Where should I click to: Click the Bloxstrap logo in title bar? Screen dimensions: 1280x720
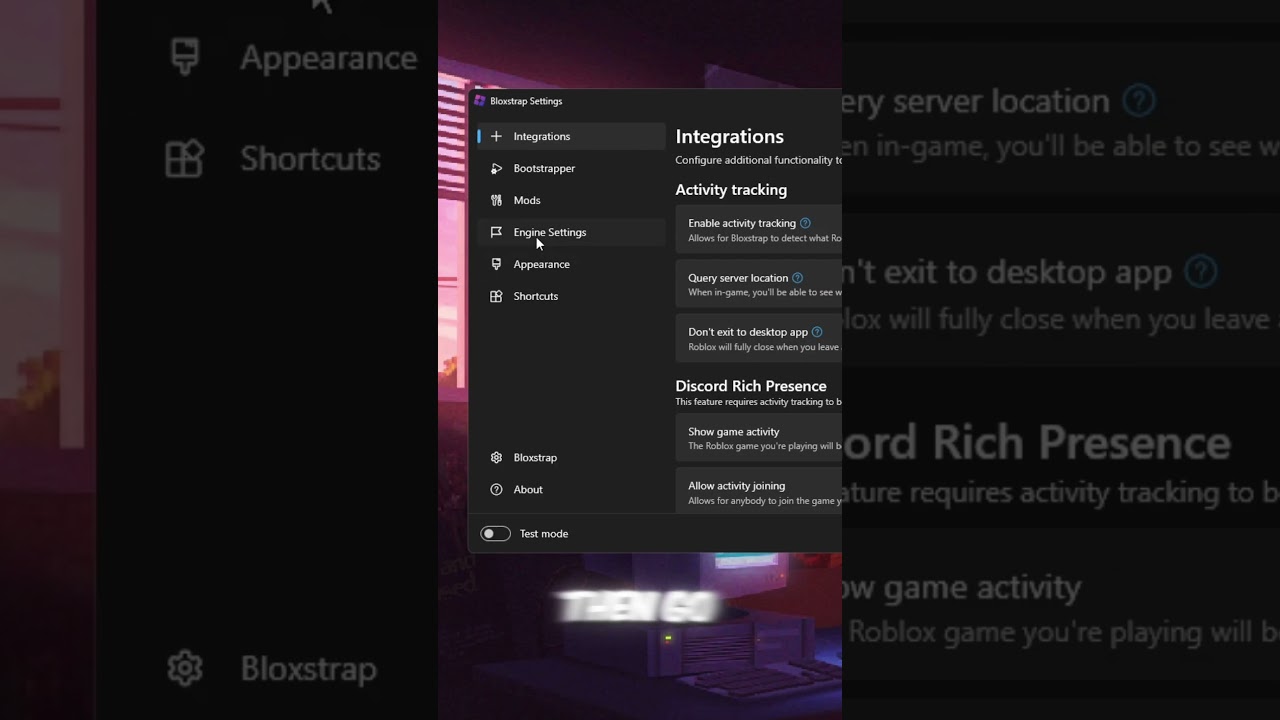pyautogui.click(x=480, y=101)
